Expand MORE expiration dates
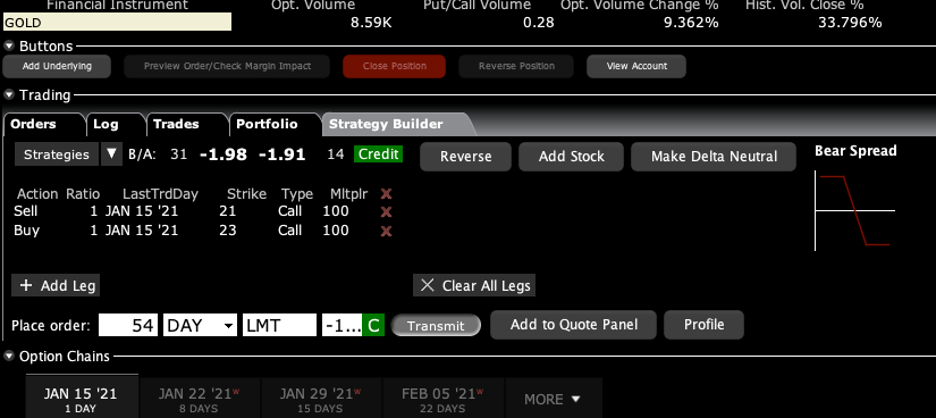The height and width of the screenshot is (418, 936). tap(553, 399)
